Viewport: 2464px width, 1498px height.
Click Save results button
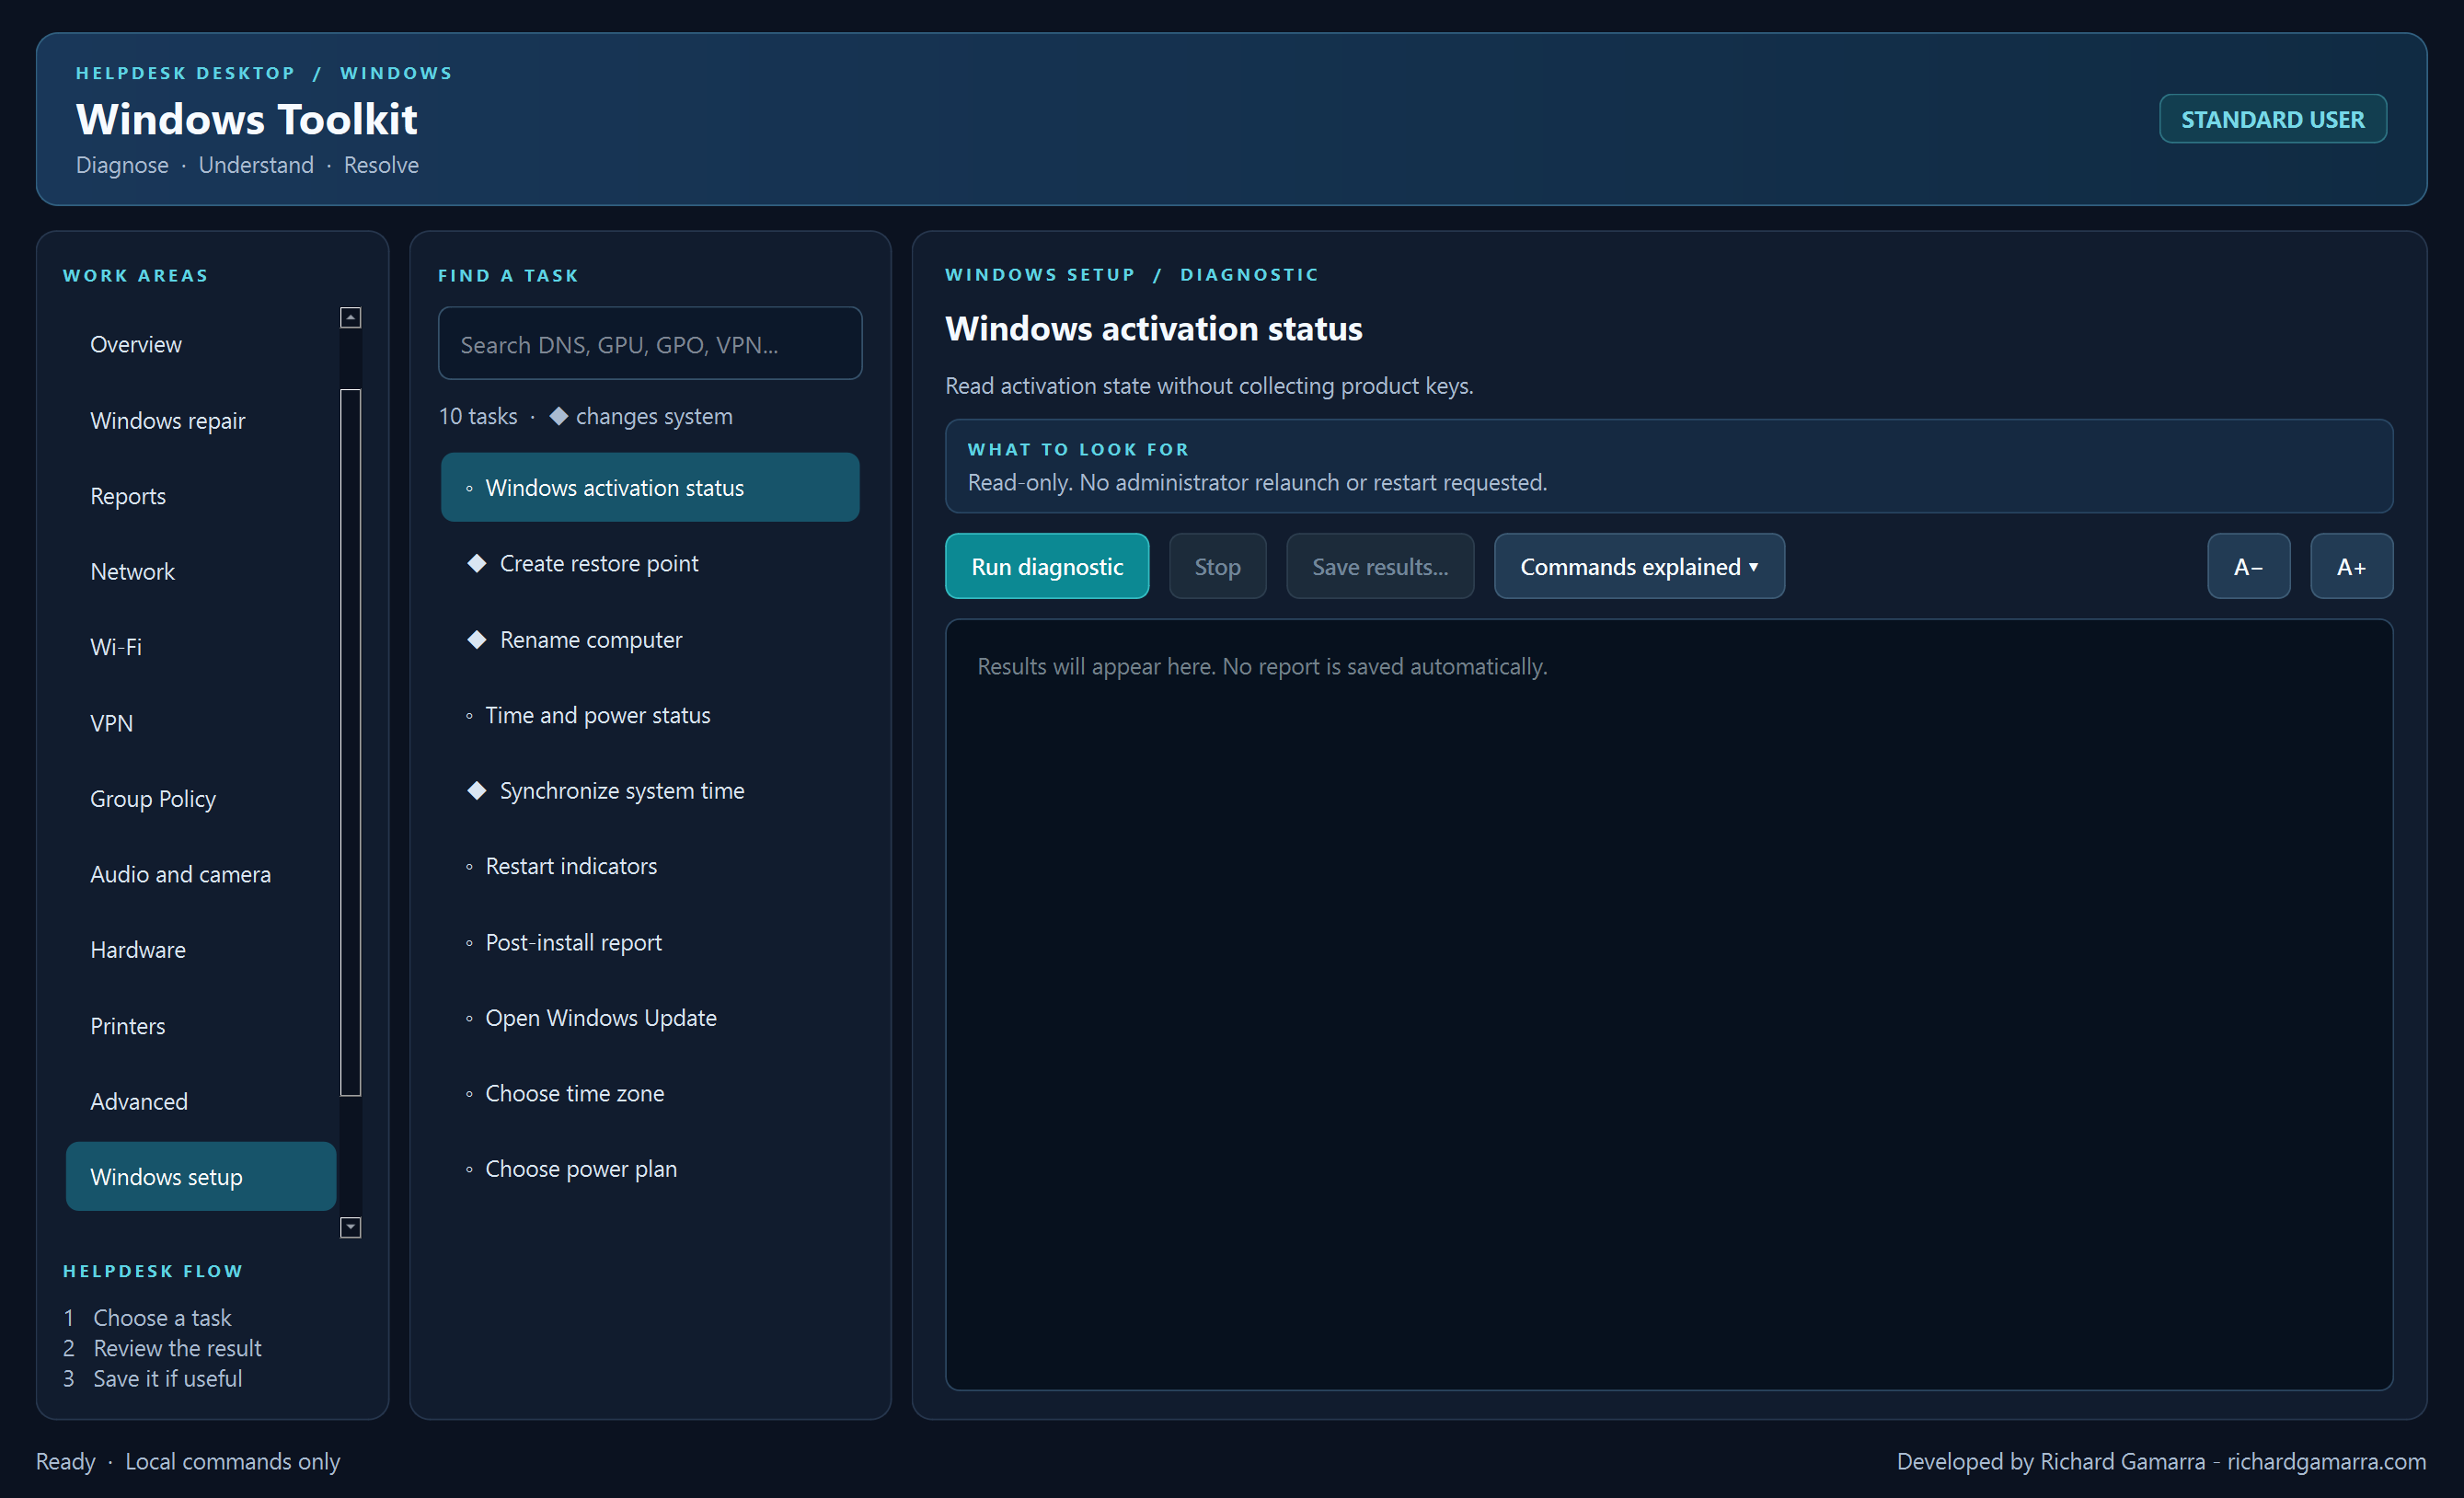[x=1380, y=566]
